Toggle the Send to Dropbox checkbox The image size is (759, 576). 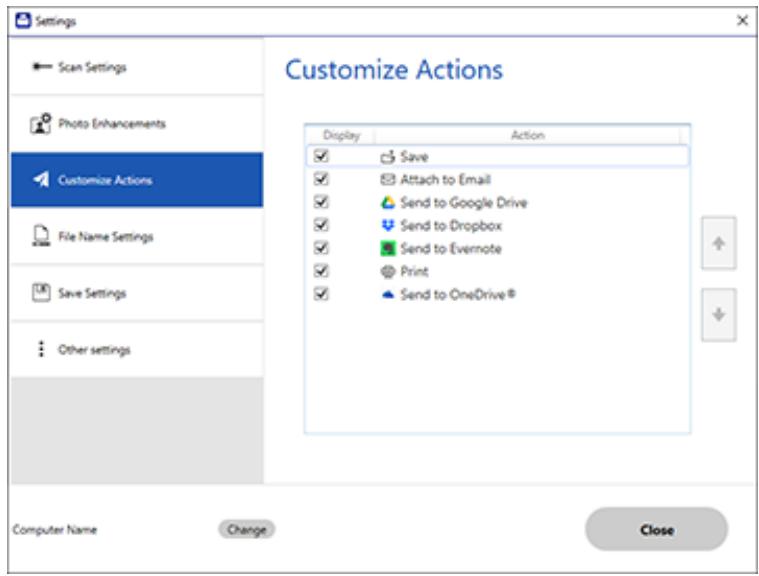pyautogui.click(x=321, y=225)
